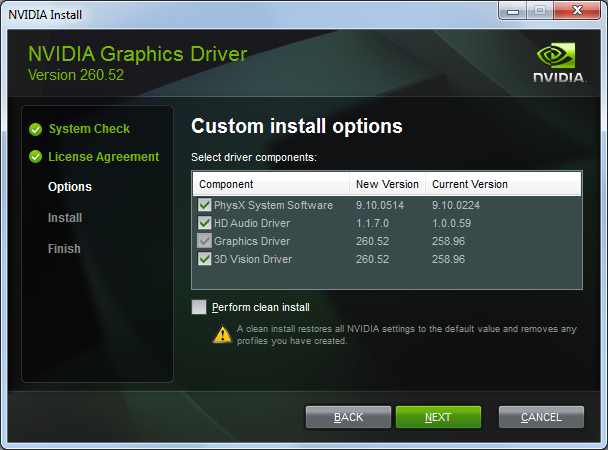The width and height of the screenshot is (608, 450).
Task: Click current version value 9.10.0224
Action: click(456, 205)
